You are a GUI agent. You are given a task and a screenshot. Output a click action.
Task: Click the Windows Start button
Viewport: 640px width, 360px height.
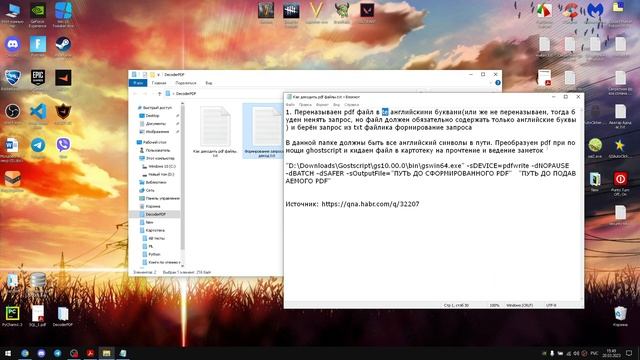click(x=8, y=353)
